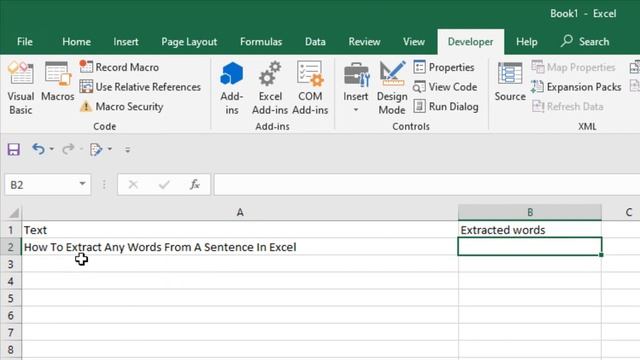Open the Undo history dropdown arrow
This screenshot has height=360, width=640.
pyautogui.click(x=52, y=149)
